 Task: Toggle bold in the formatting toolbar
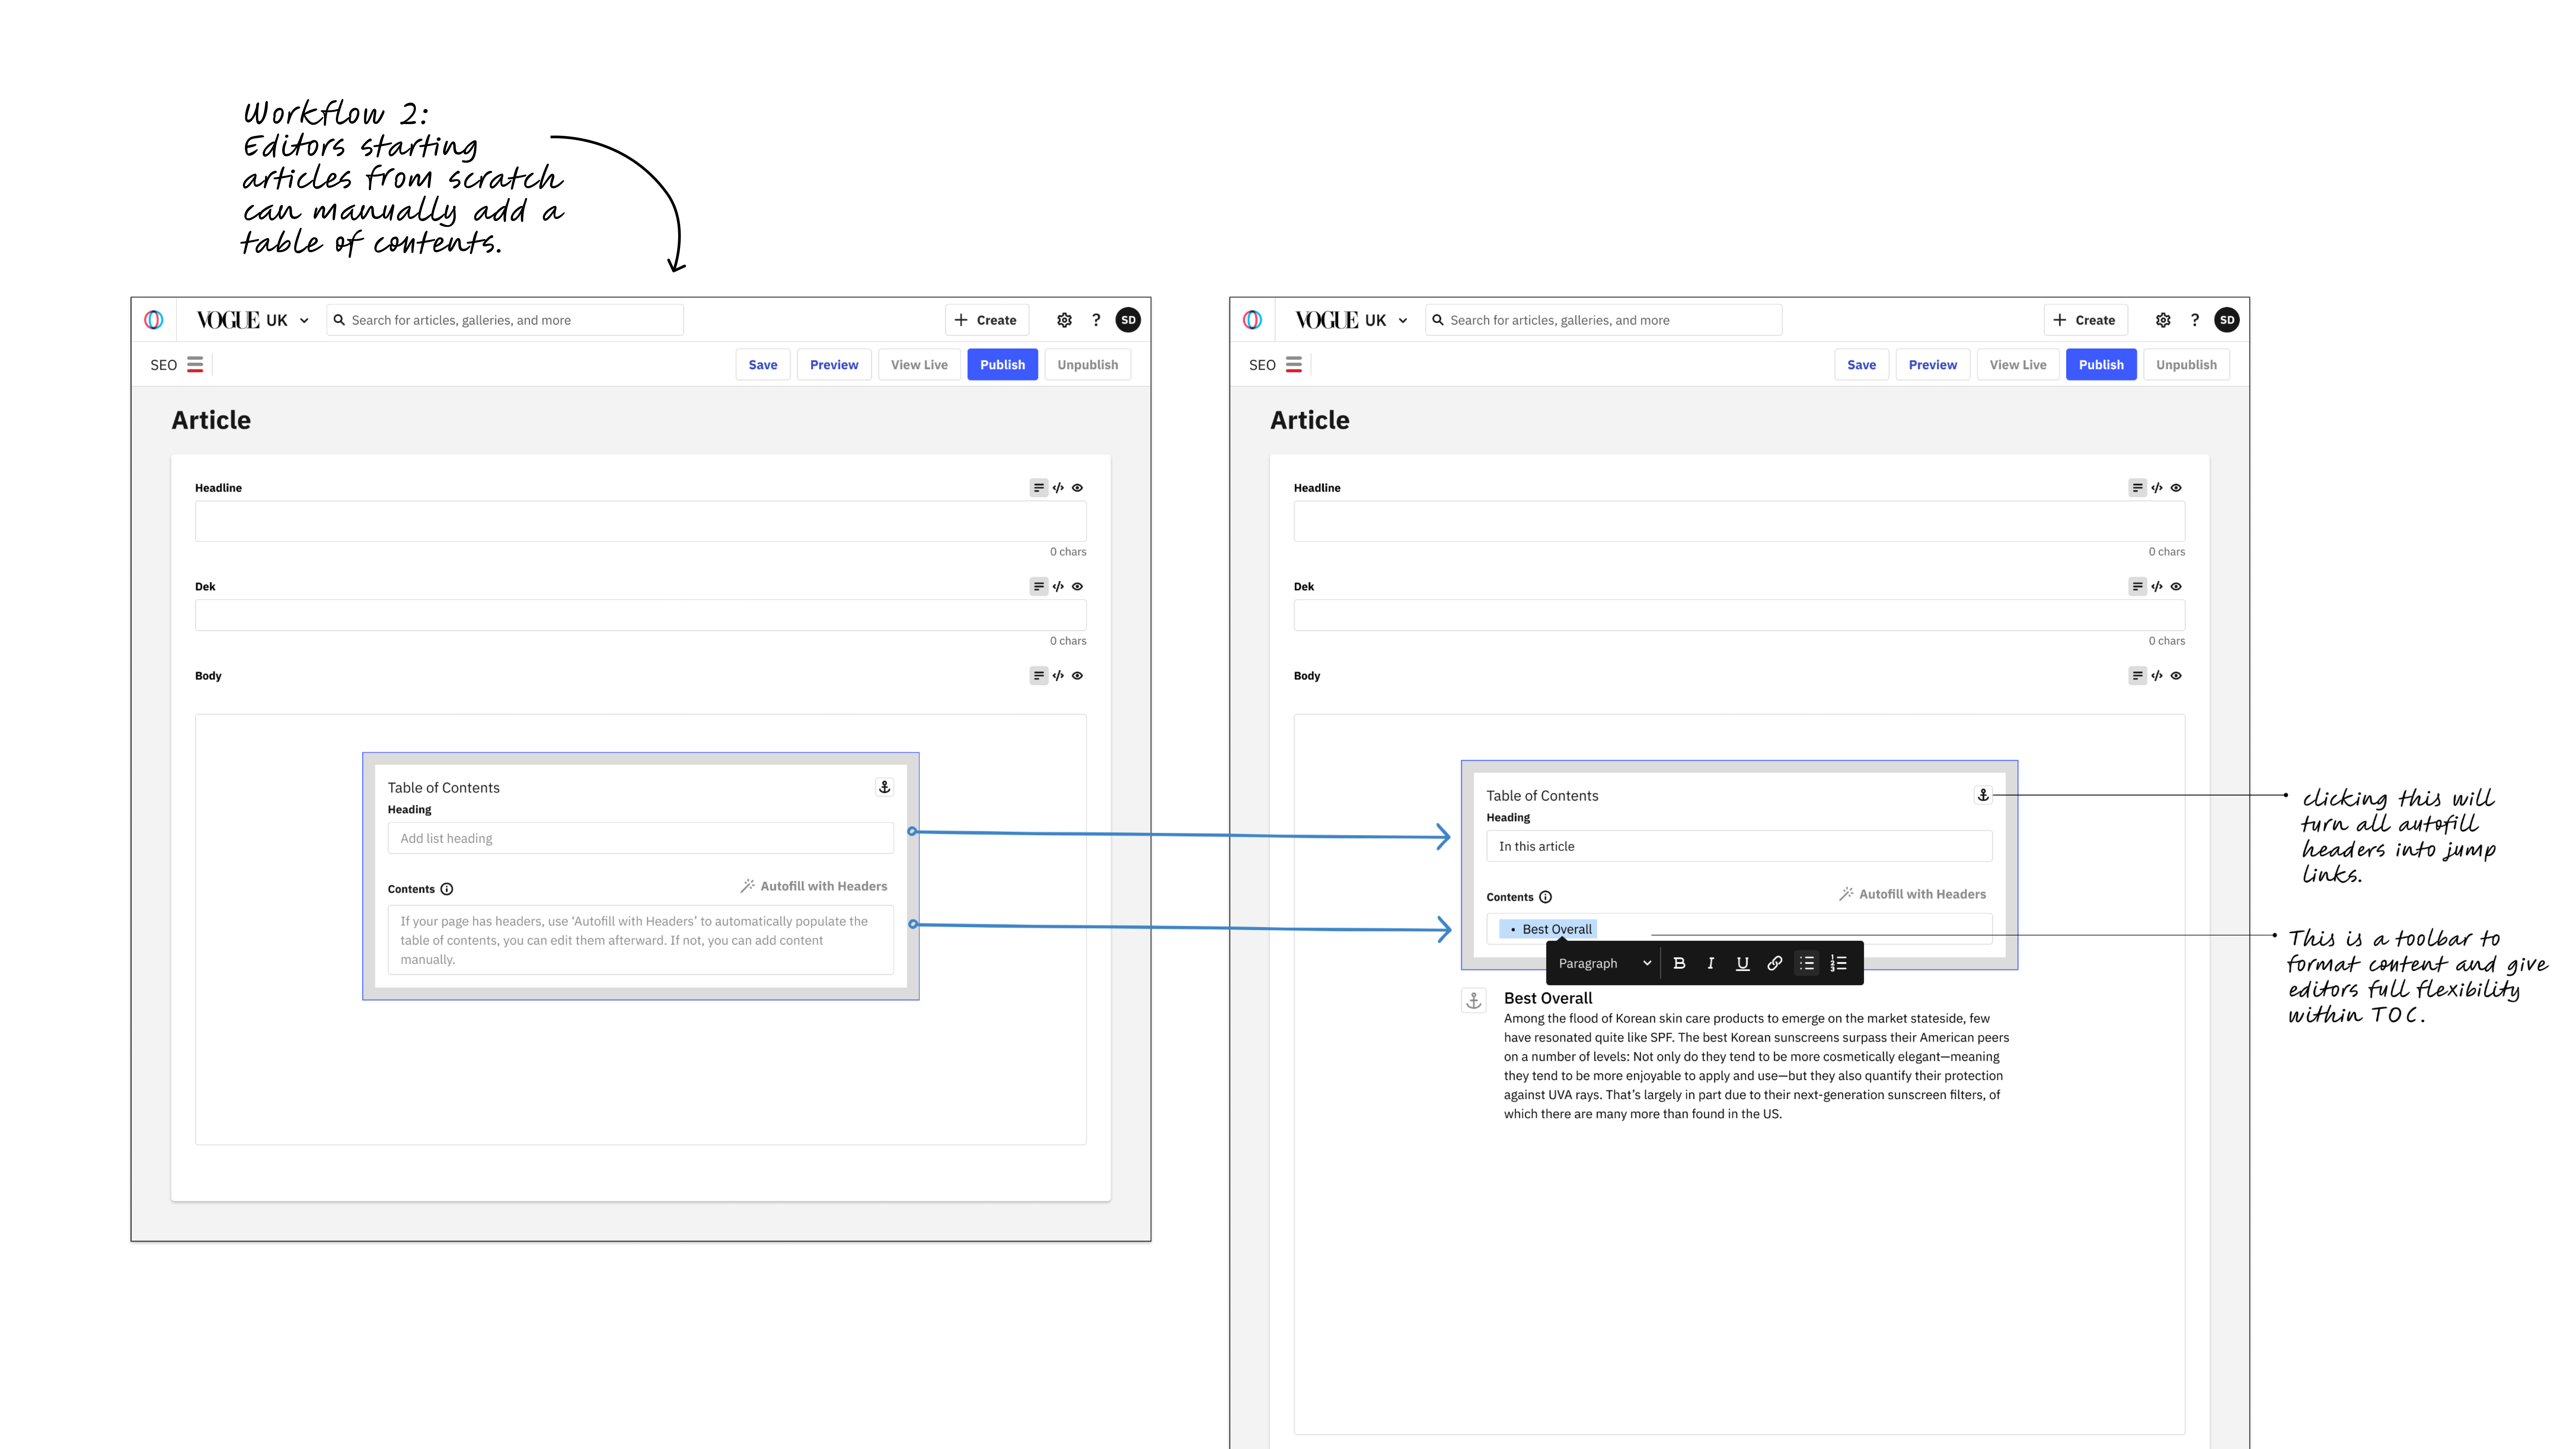point(1679,963)
